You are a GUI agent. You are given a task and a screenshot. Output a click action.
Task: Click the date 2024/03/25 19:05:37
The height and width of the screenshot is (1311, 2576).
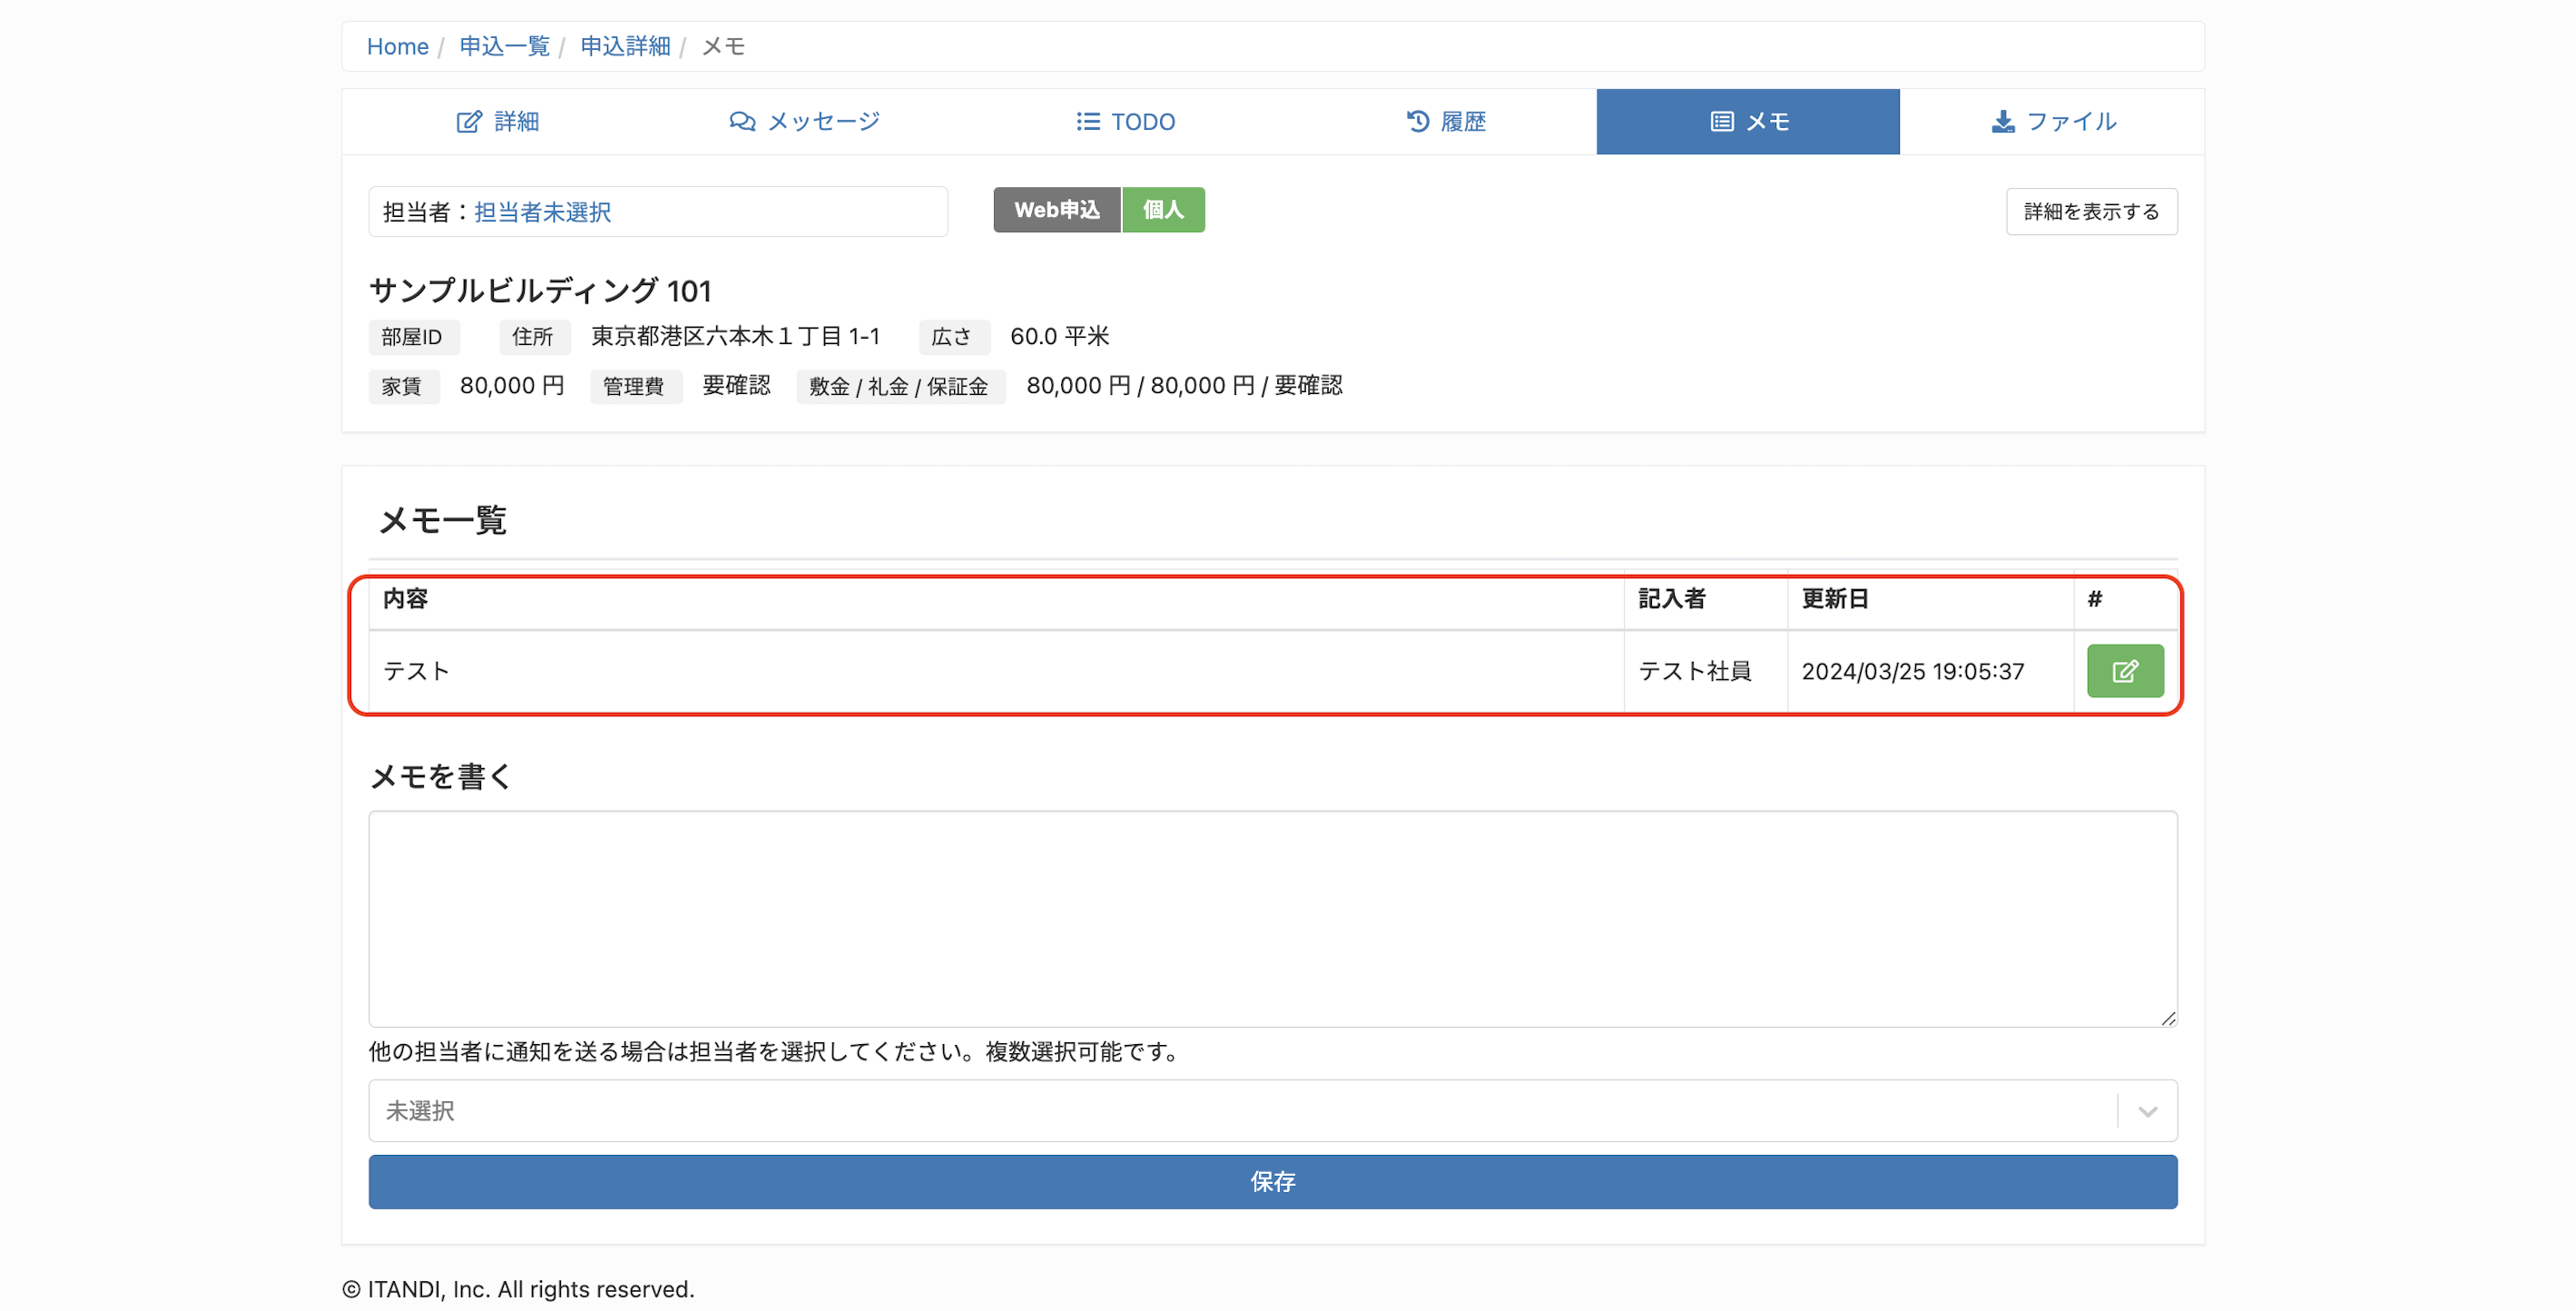[1912, 672]
